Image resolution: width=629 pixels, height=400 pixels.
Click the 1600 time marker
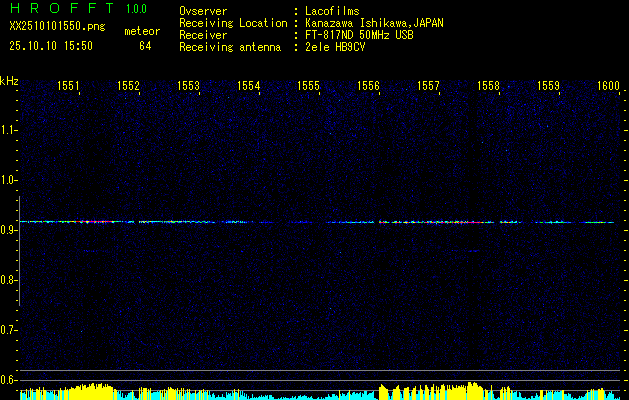(x=608, y=87)
